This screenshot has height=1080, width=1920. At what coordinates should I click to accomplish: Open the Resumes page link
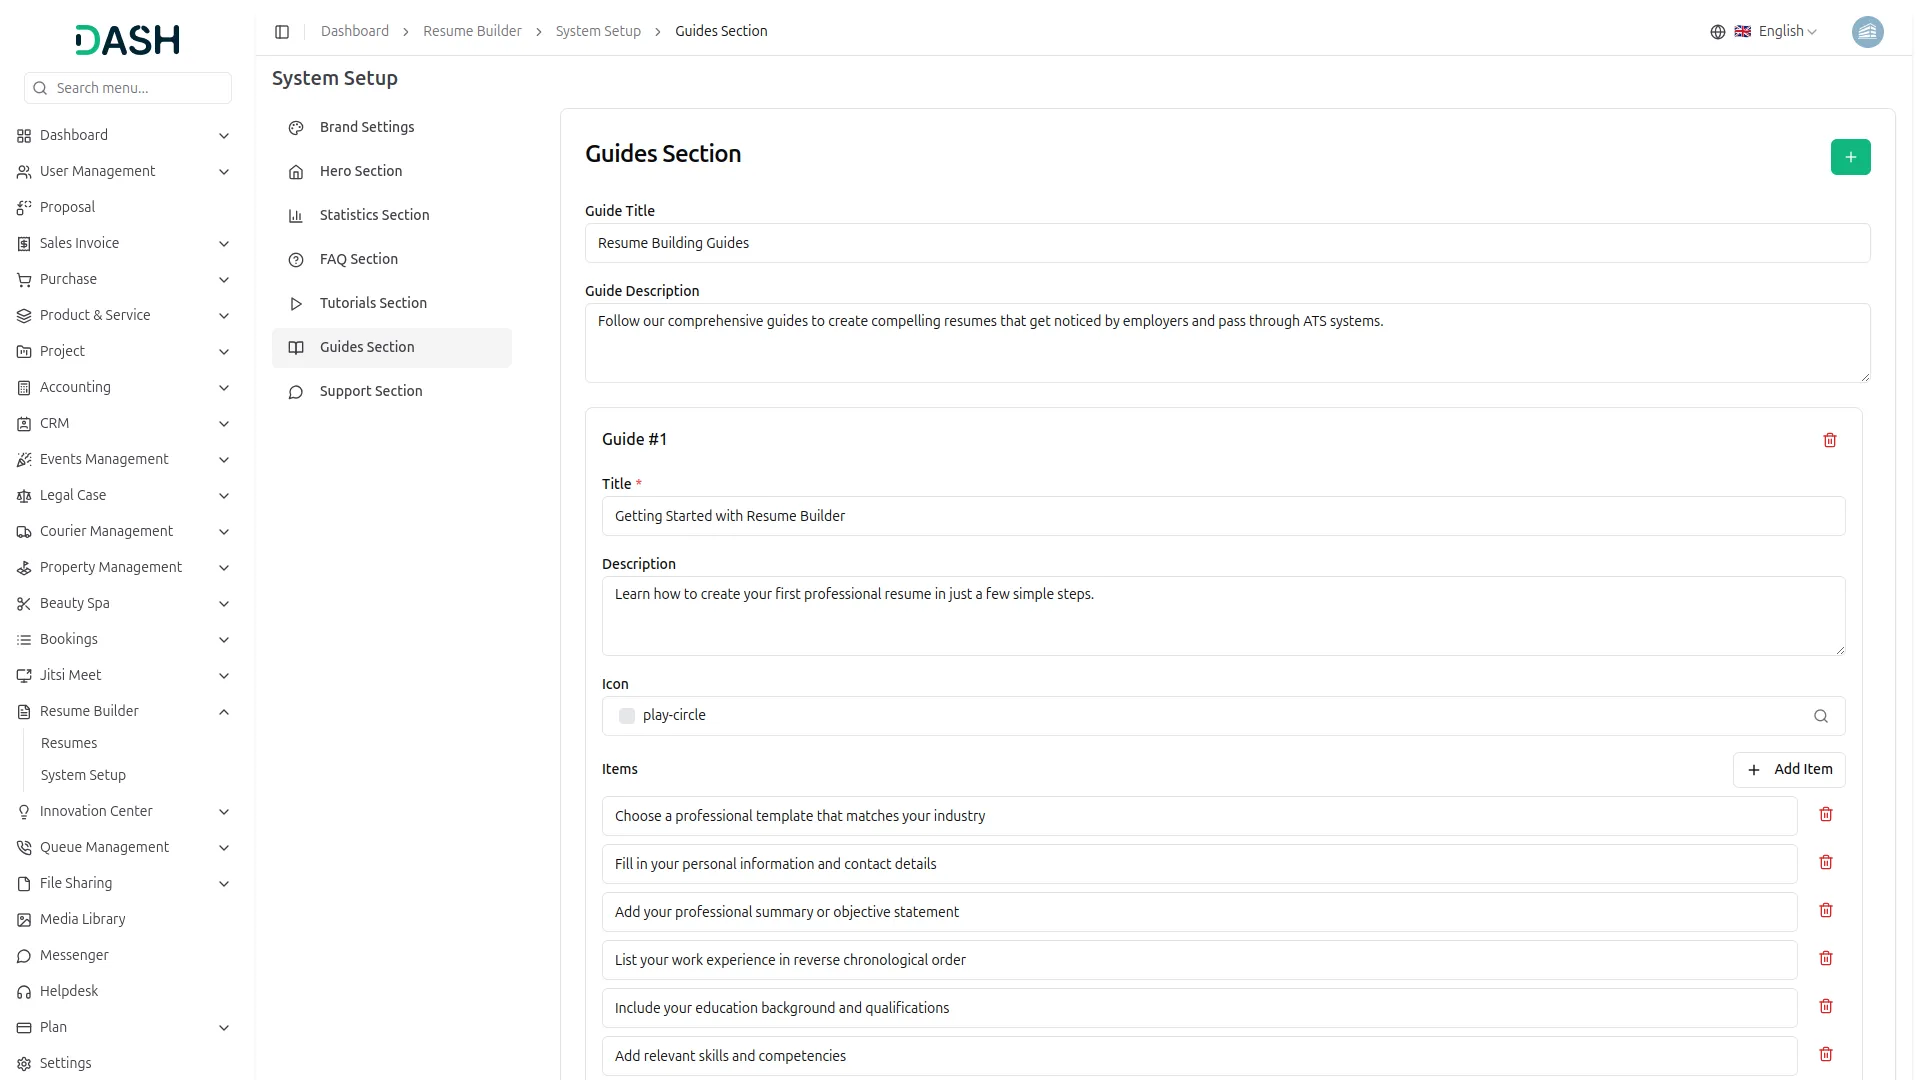point(69,743)
